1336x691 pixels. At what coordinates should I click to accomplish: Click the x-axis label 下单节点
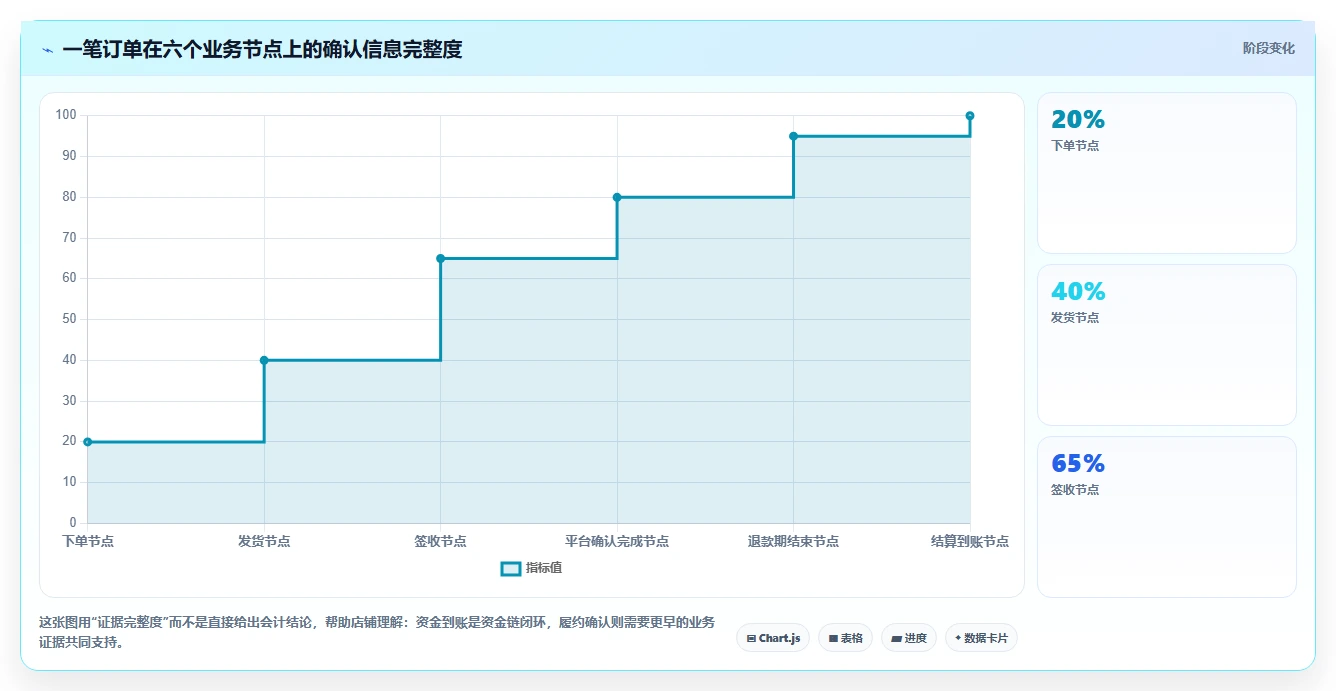[88, 541]
